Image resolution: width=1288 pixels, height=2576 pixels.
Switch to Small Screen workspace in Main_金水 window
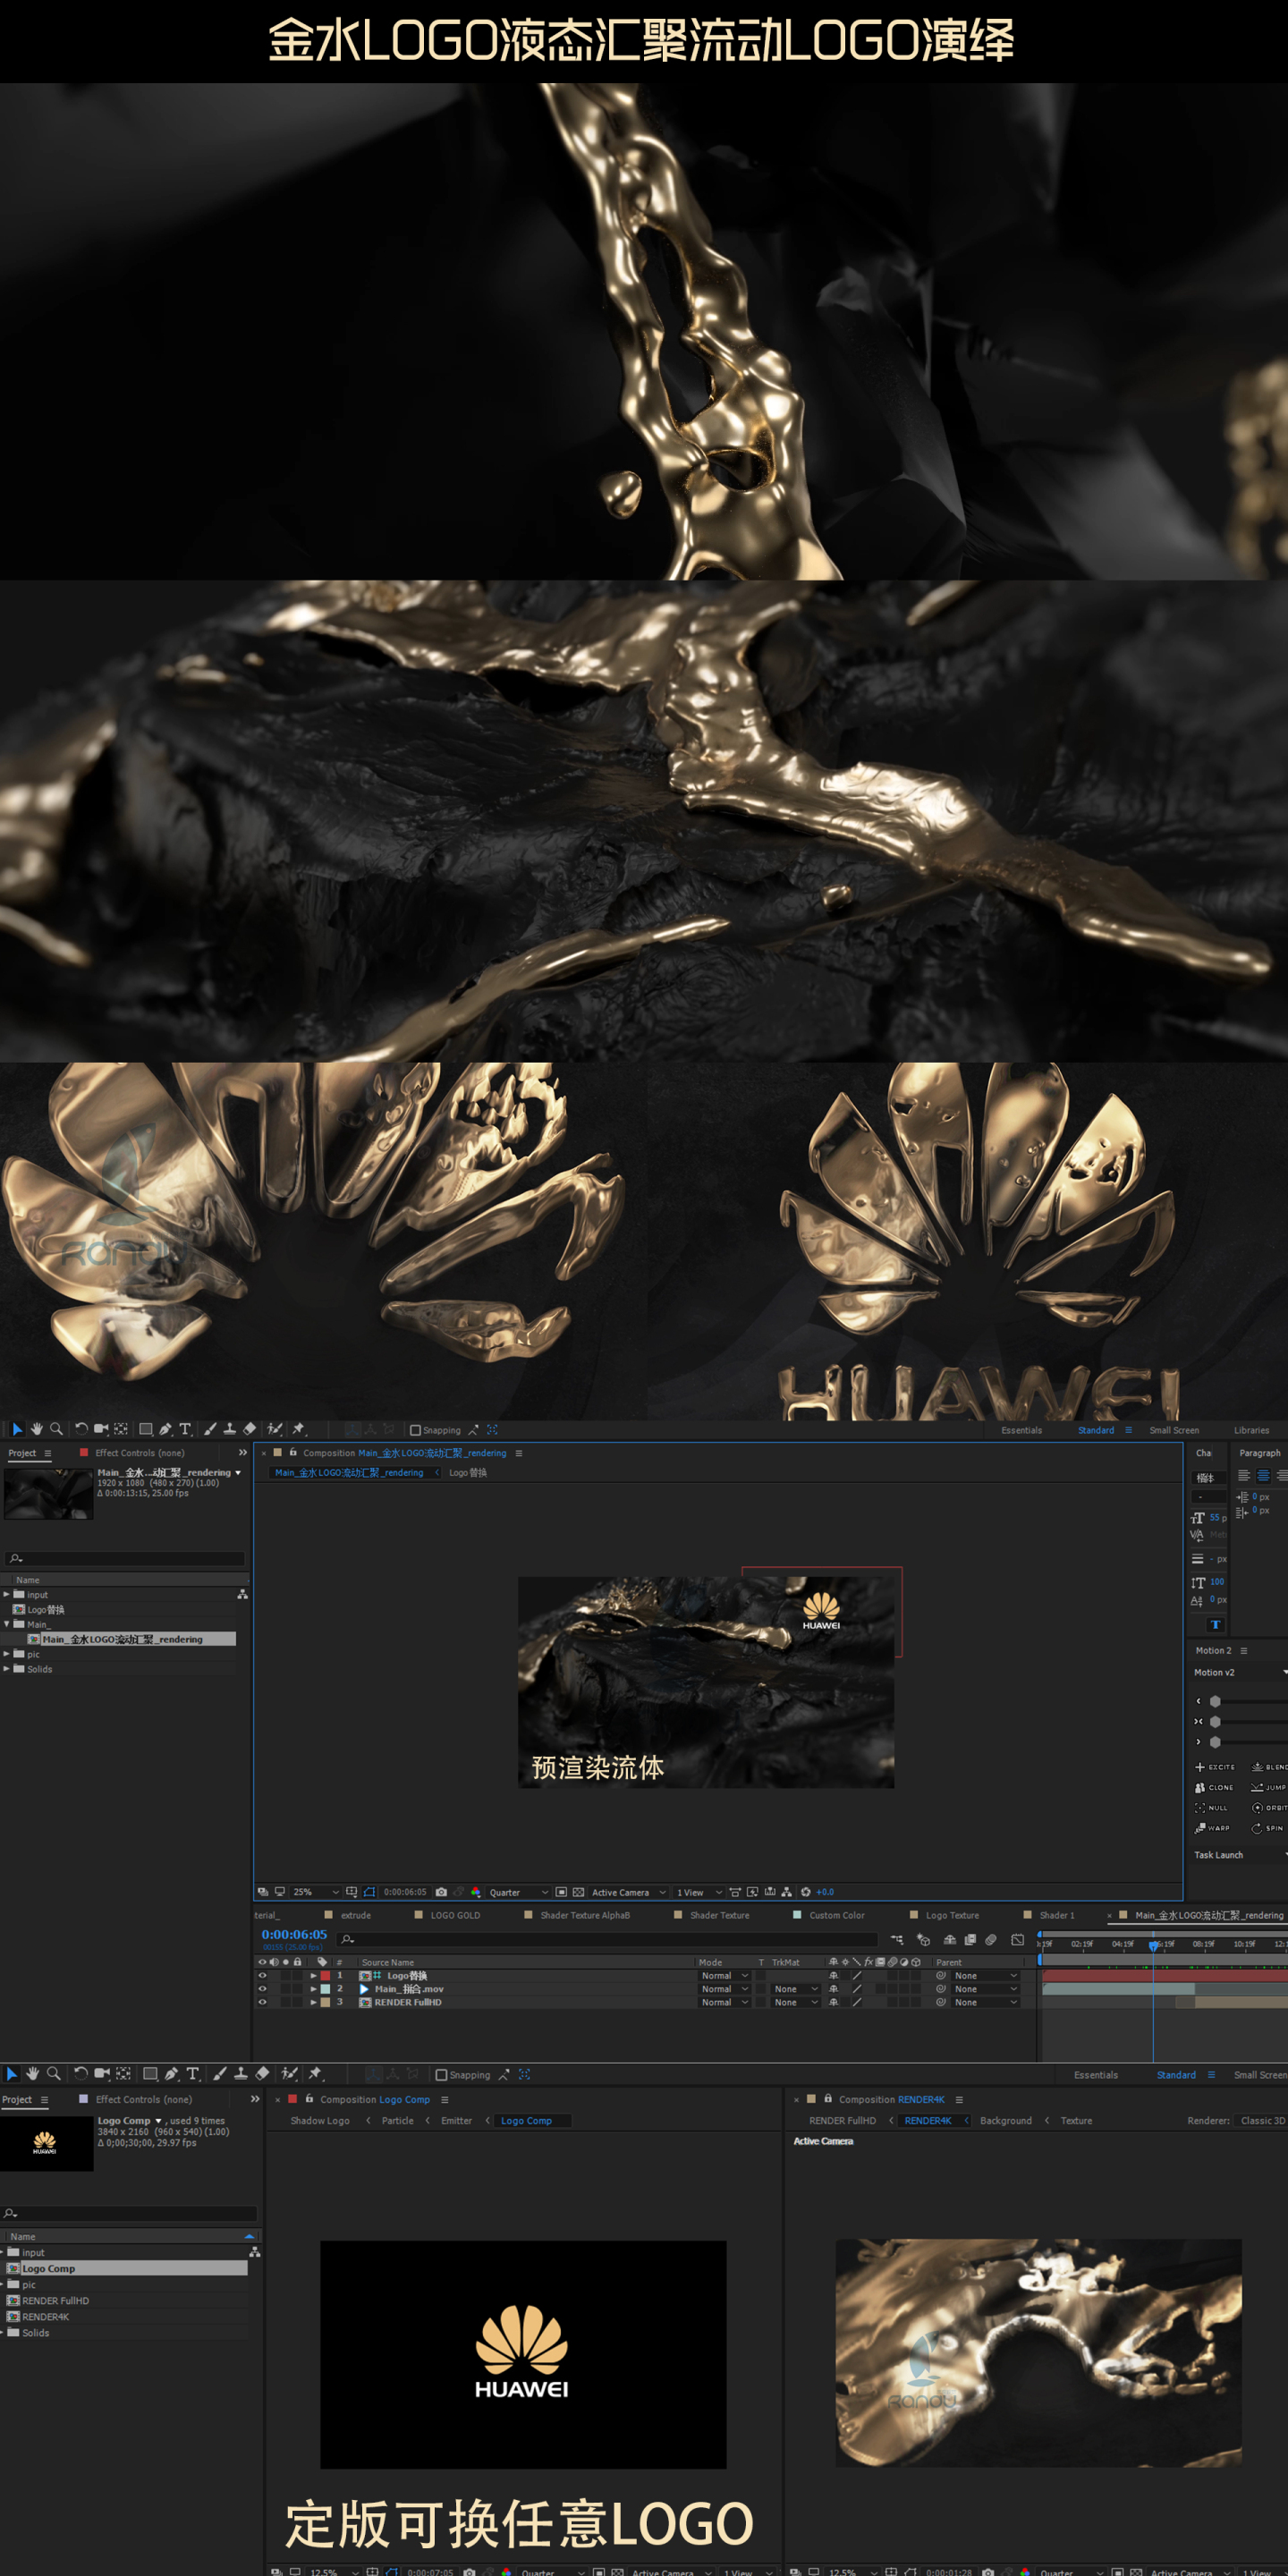point(1174,1430)
